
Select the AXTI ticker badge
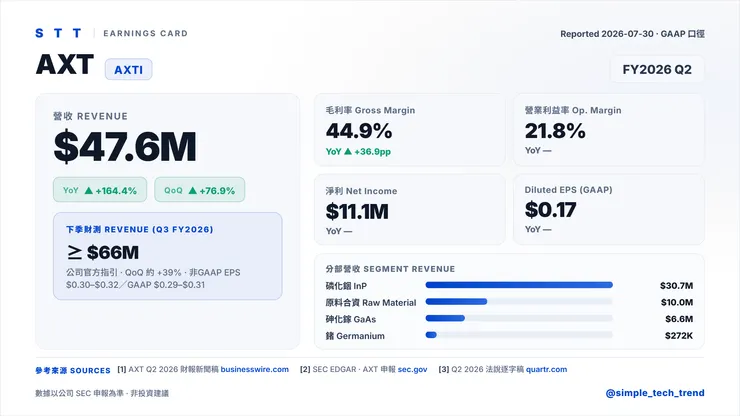click(x=128, y=69)
